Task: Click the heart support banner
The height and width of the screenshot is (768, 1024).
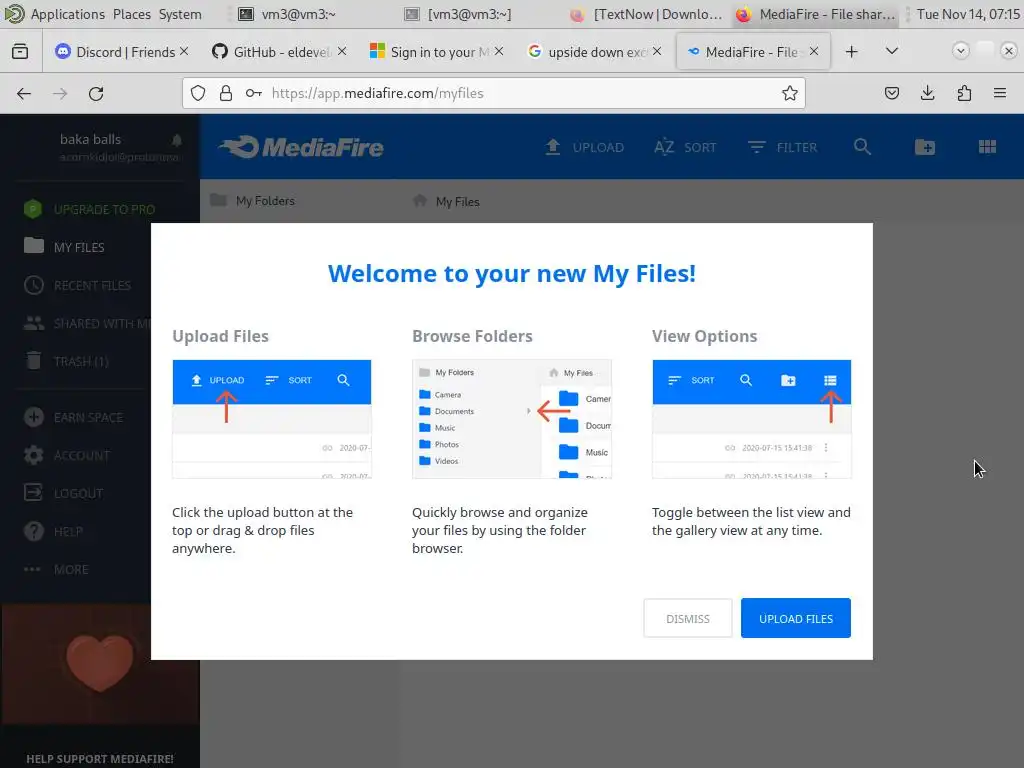Action: pos(100,664)
